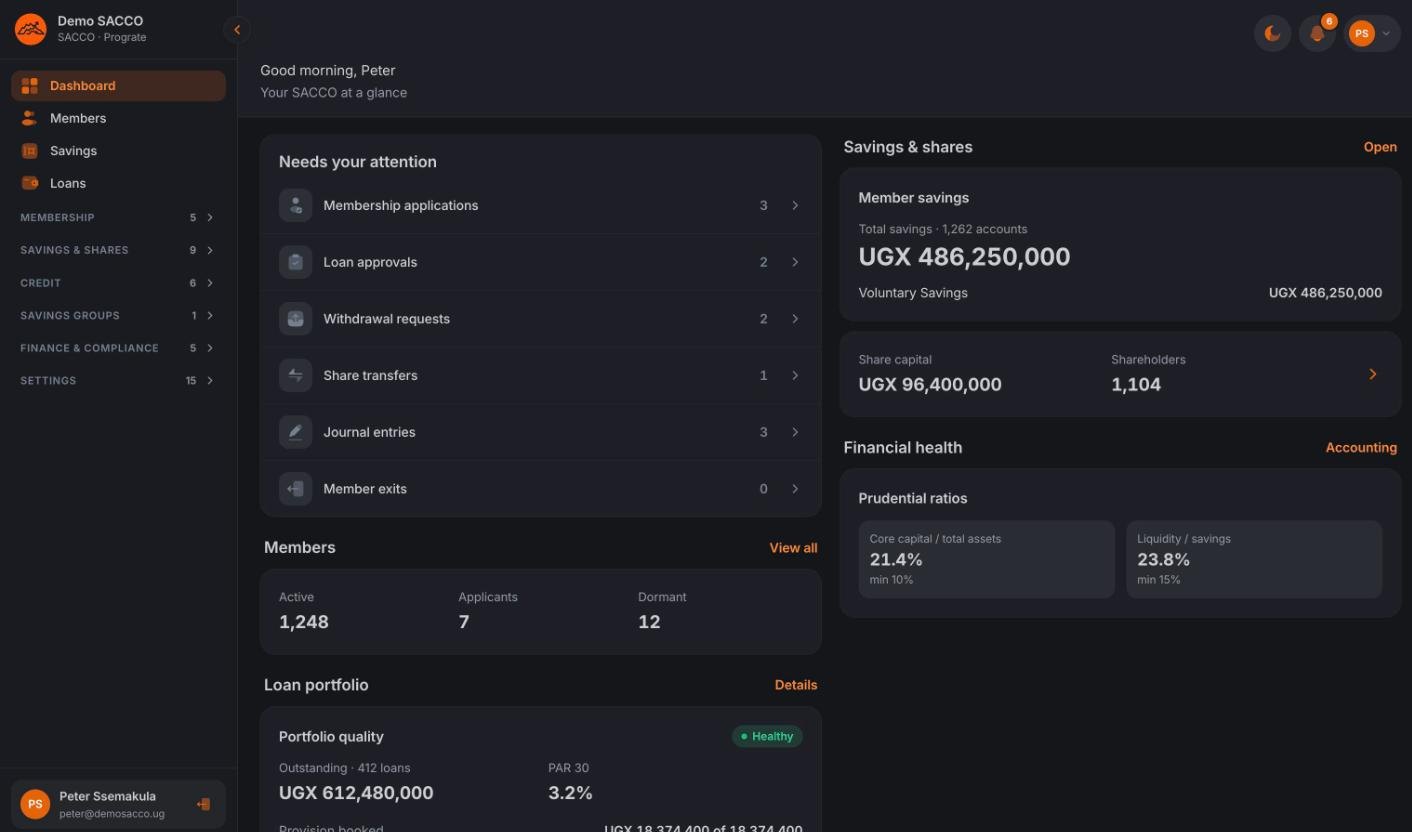Click the Membership applications label
The width and height of the screenshot is (1412, 832).
(401, 205)
